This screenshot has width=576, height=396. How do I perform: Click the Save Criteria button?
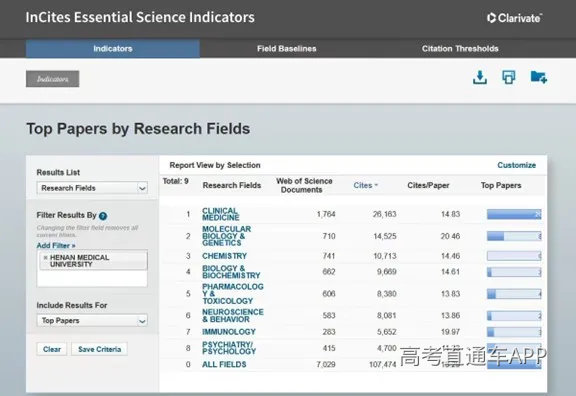click(x=100, y=349)
